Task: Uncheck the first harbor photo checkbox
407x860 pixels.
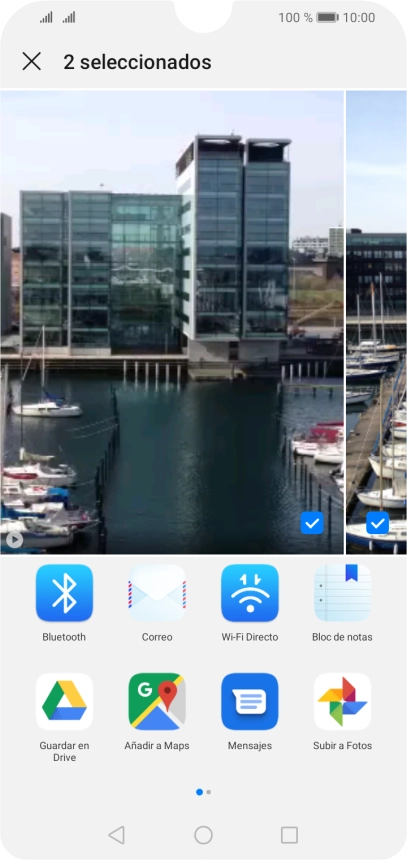Action: click(312, 523)
